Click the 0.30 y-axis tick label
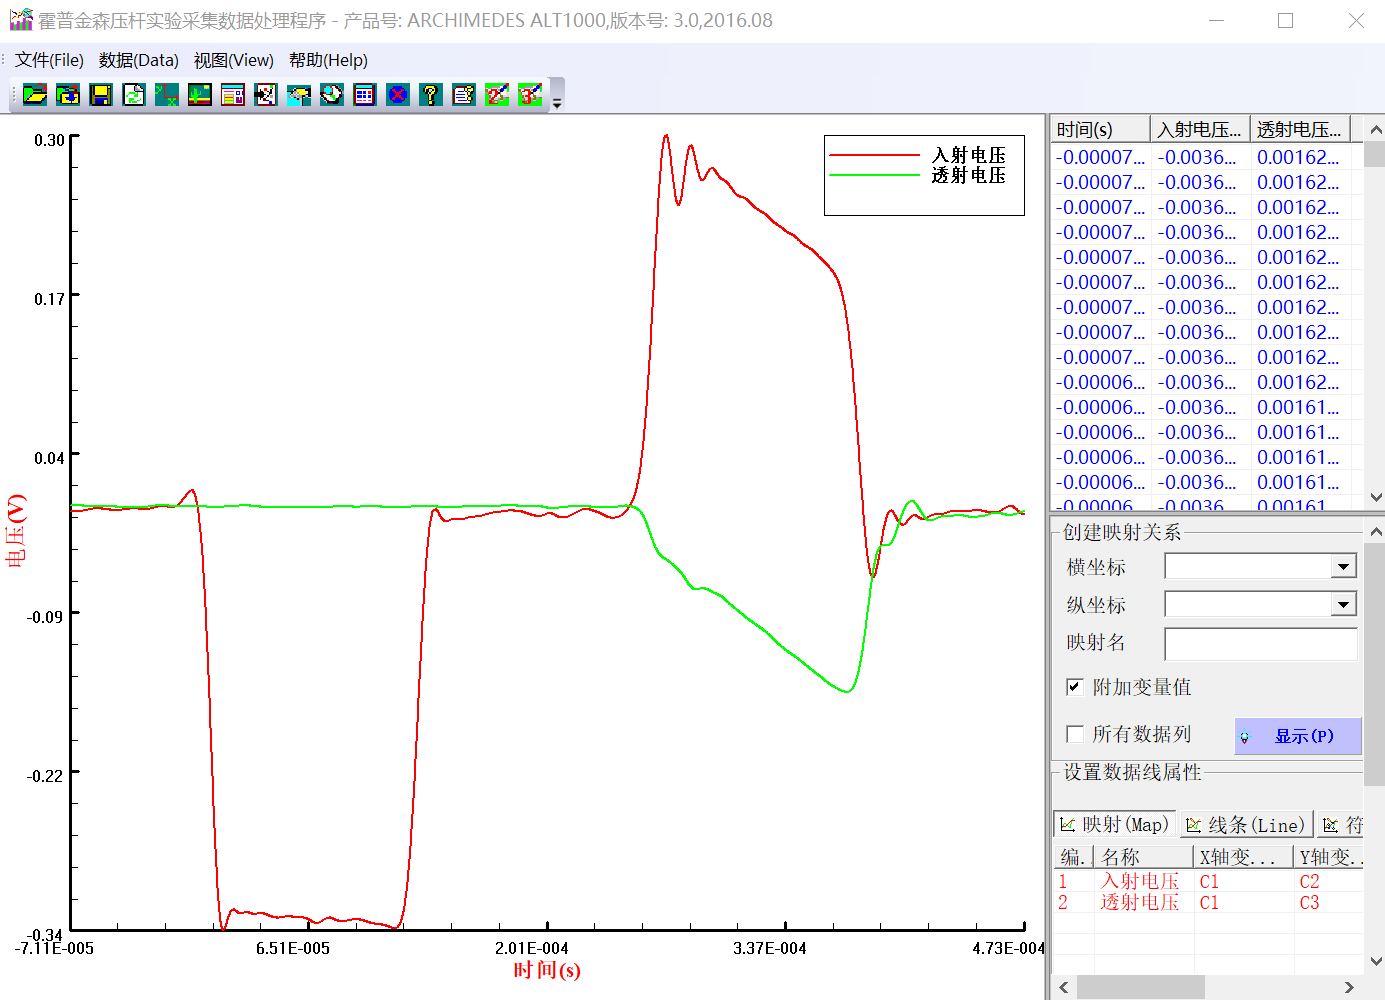This screenshot has width=1385, height=1000. (x=49, y=140)
